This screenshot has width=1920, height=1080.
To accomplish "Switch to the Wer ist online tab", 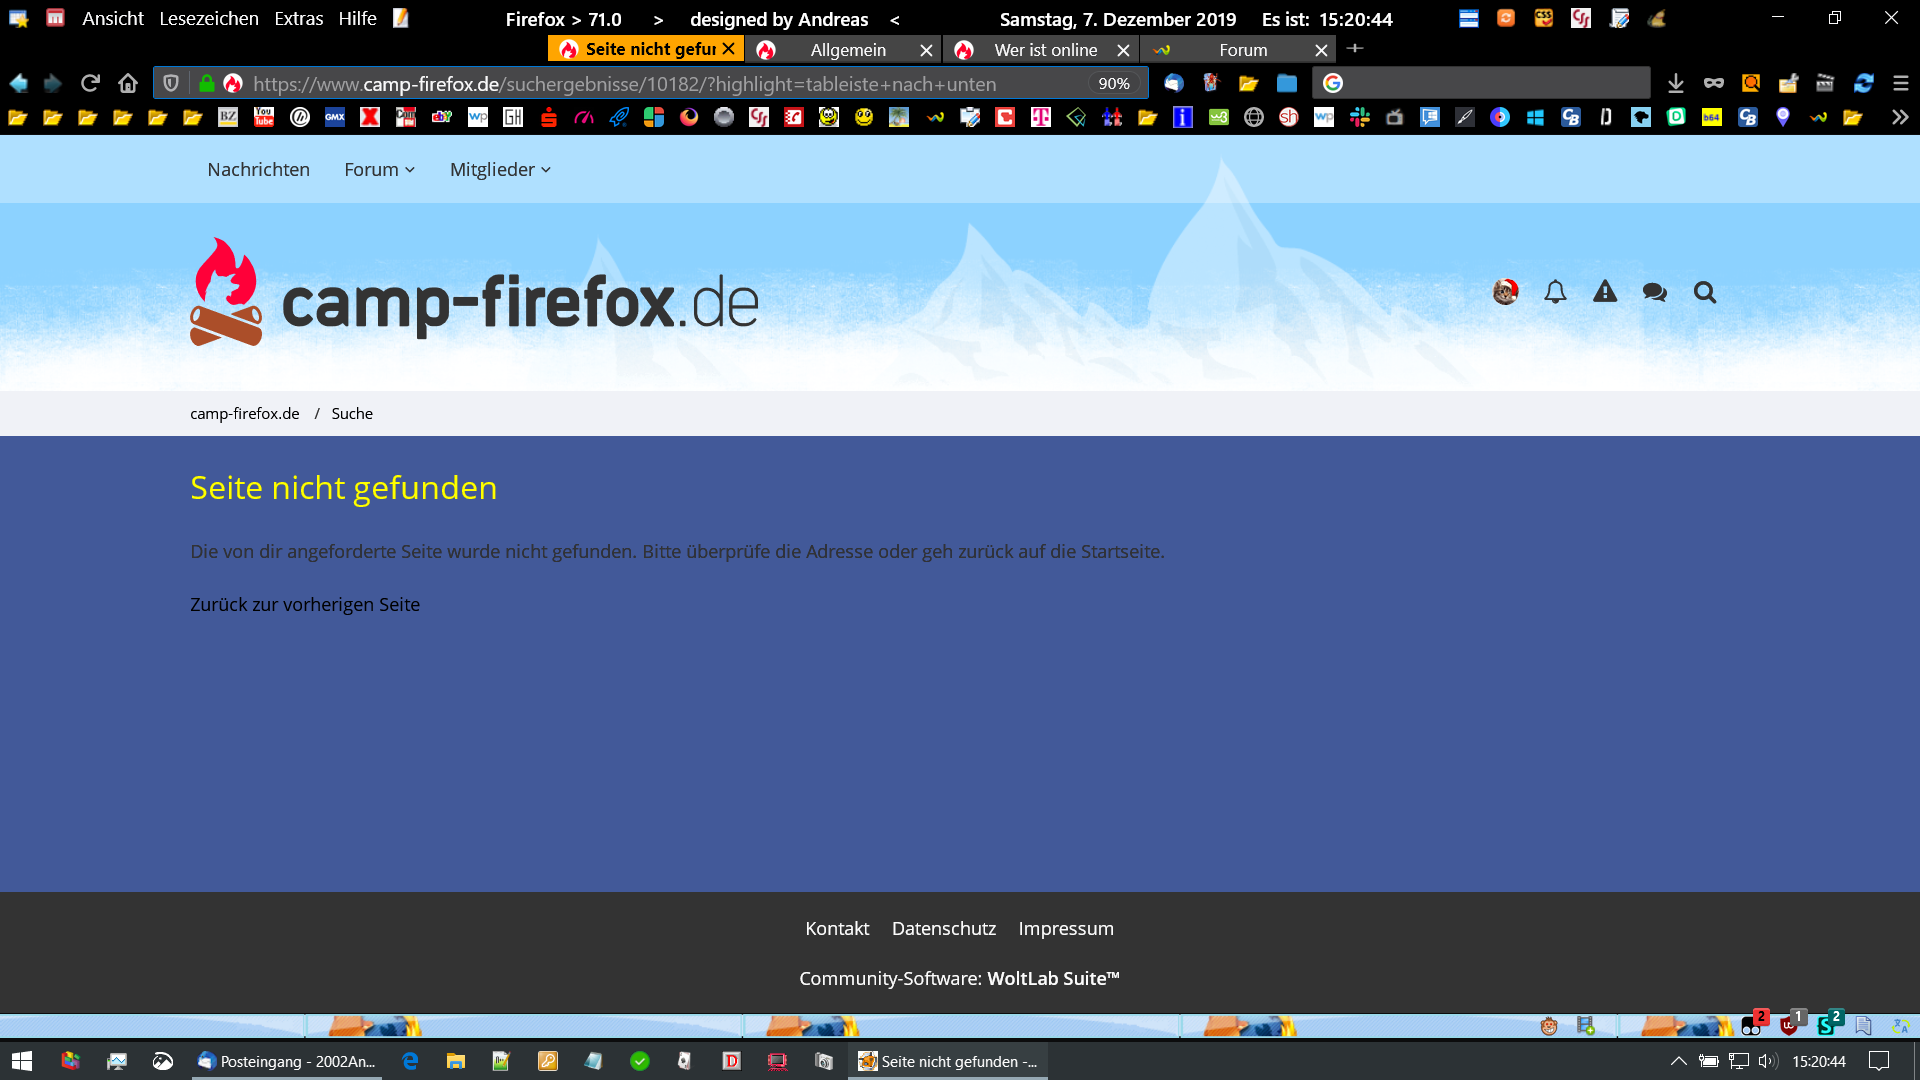I will (x=1045, y=50).
